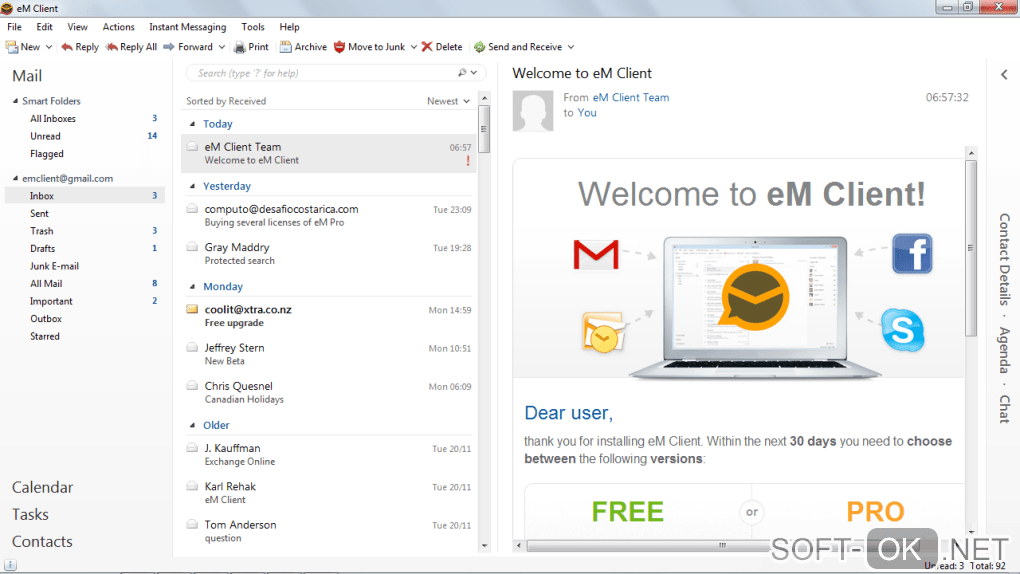
Task: Select the Inbox folder
Action: coord(85,195)
